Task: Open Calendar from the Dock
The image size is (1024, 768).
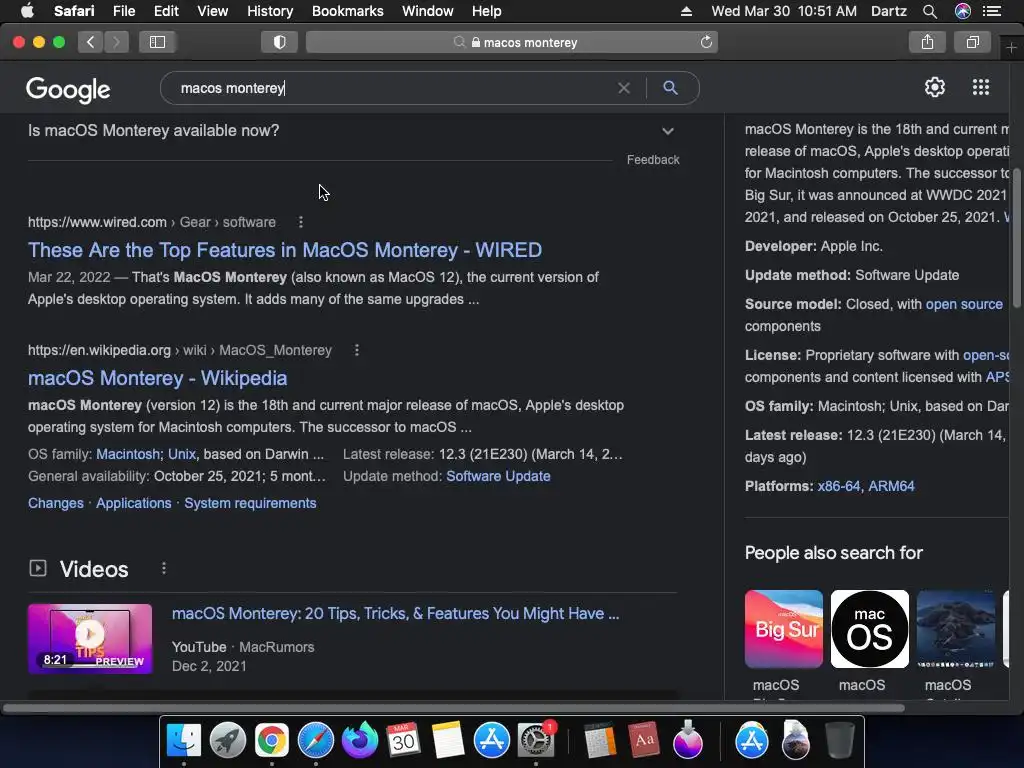Action: (x=404, y=740)
